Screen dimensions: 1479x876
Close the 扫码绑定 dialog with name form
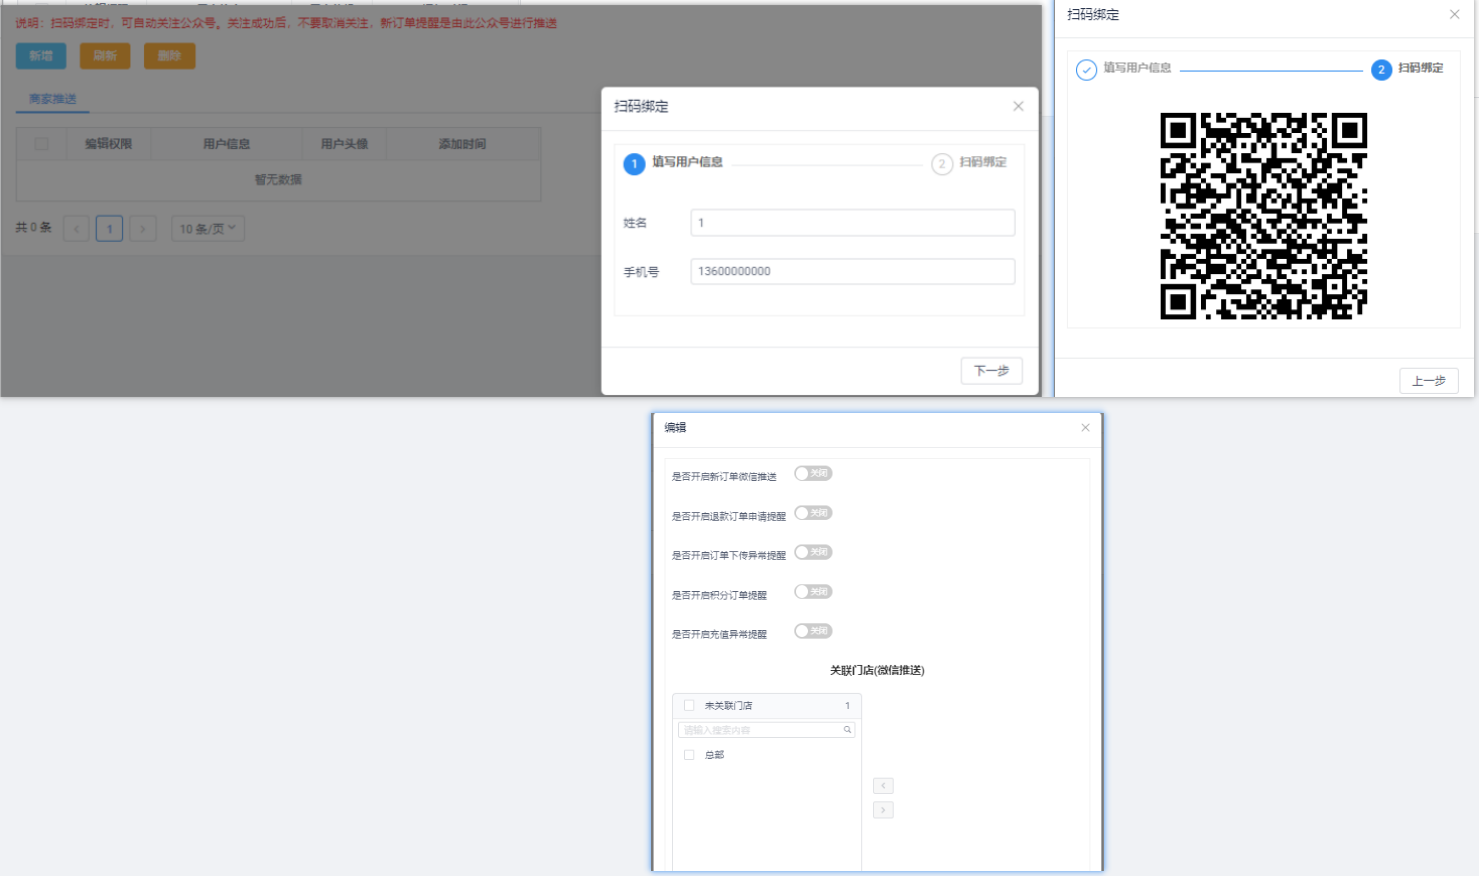pos(1018,106)
